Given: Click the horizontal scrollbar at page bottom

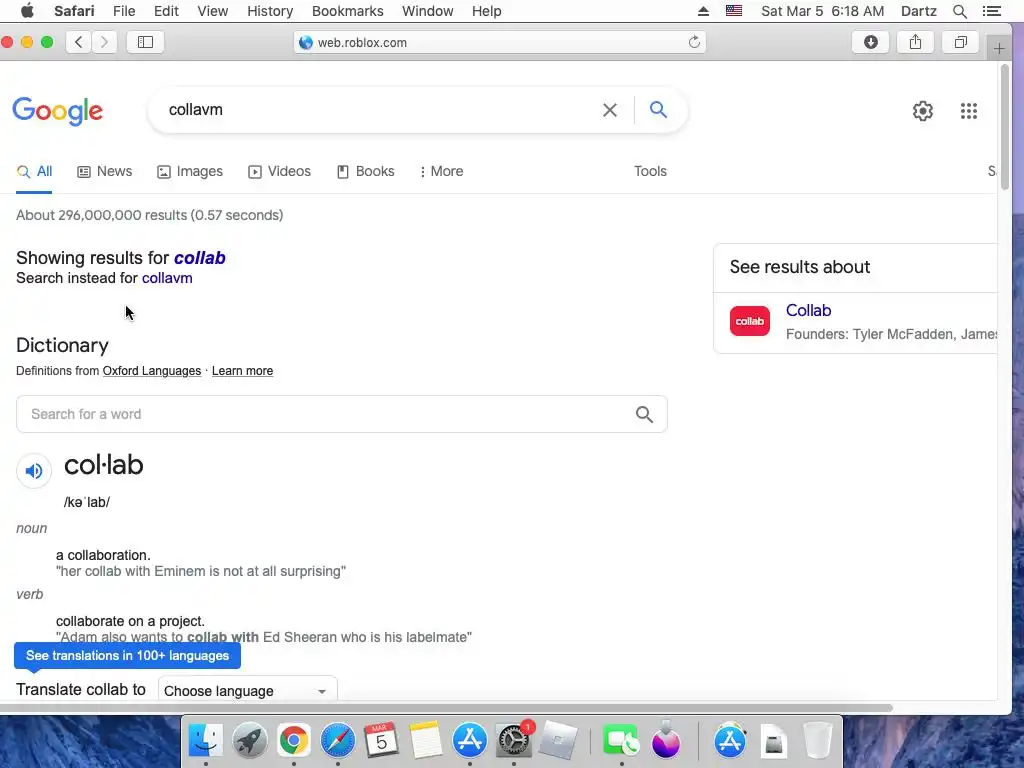Looking at the screenshot, I should pos(447,708).
